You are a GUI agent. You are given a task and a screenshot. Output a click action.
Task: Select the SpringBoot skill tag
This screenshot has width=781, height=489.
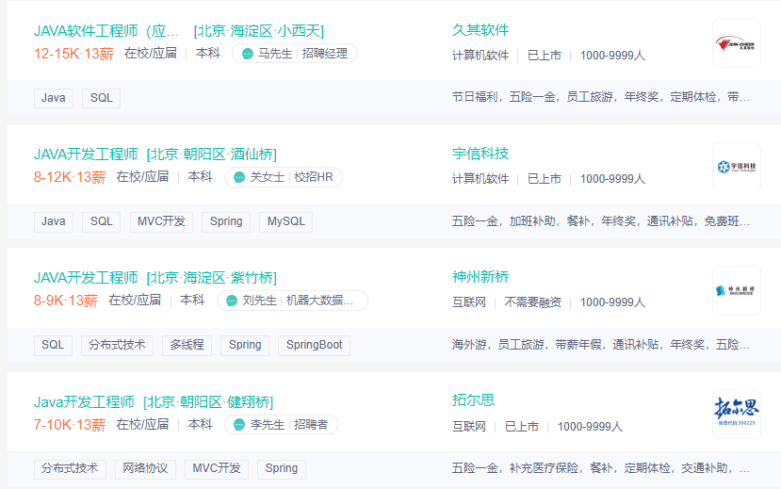tap(314, 345)
